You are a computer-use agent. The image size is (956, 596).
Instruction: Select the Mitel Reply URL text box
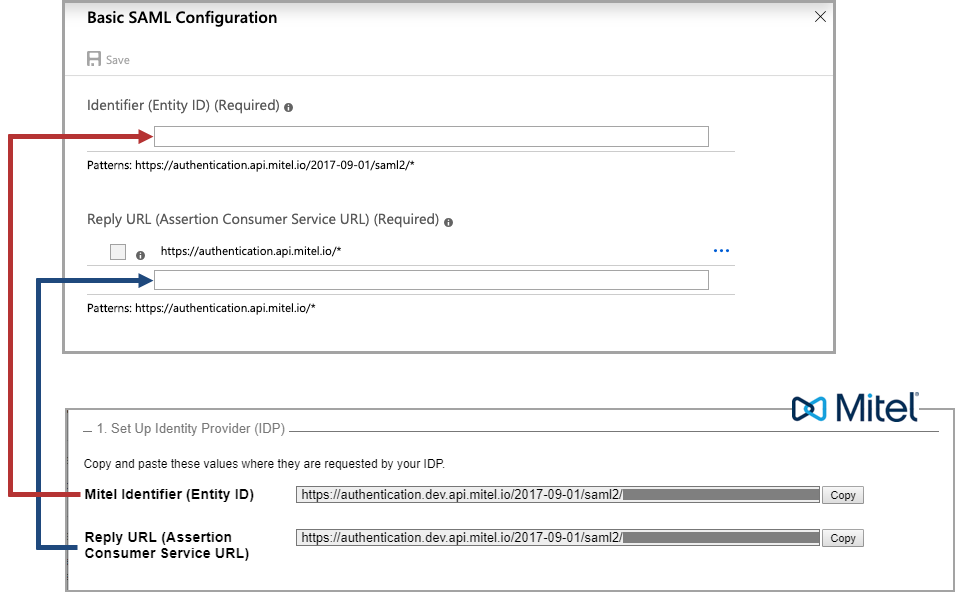[557, 537]
